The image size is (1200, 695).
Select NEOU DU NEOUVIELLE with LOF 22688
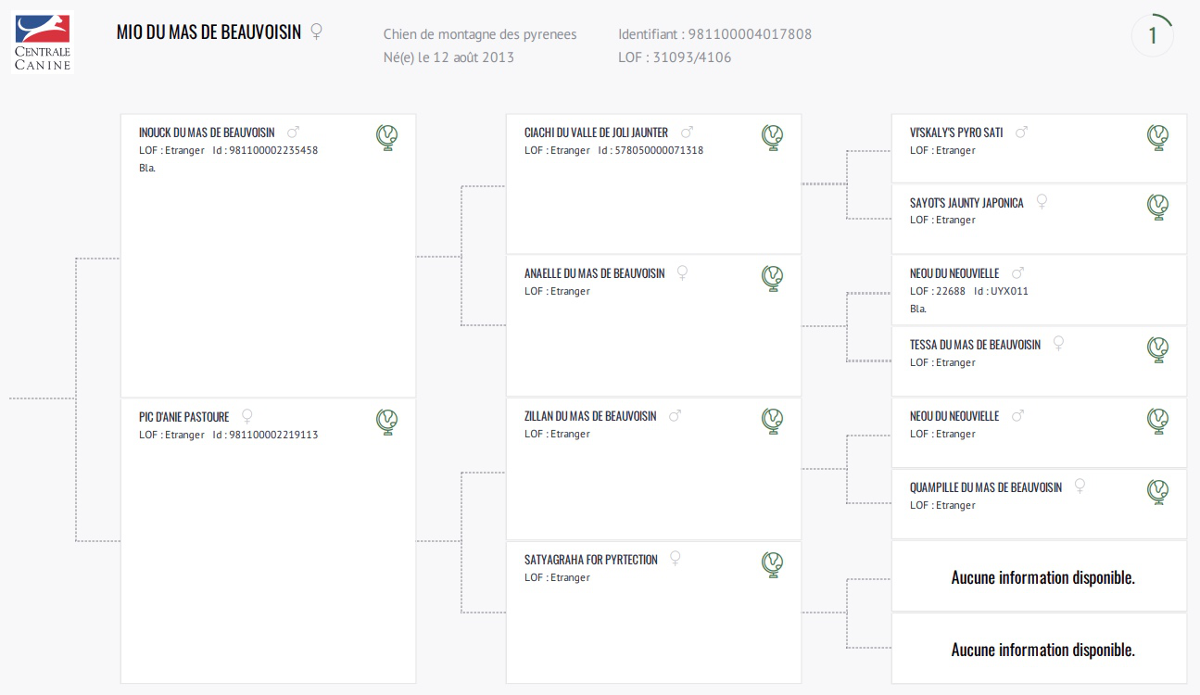pyautogui.click(x=954, y=273)
